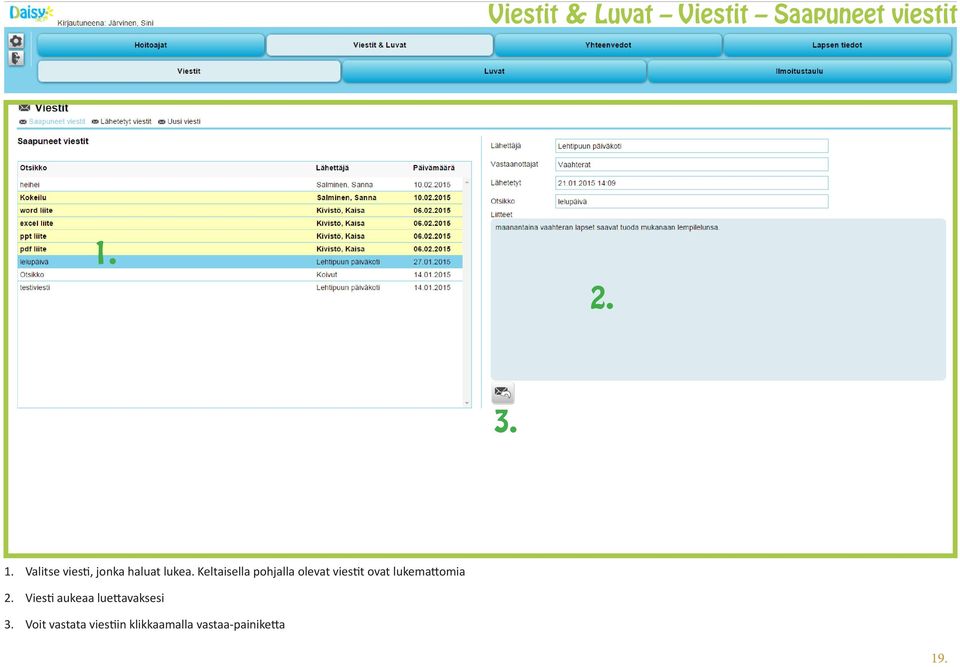Viewport: 960px width, 667px height.
Task: Open the Lapsen tiedot tab
Action: click(x=837, y=45)
